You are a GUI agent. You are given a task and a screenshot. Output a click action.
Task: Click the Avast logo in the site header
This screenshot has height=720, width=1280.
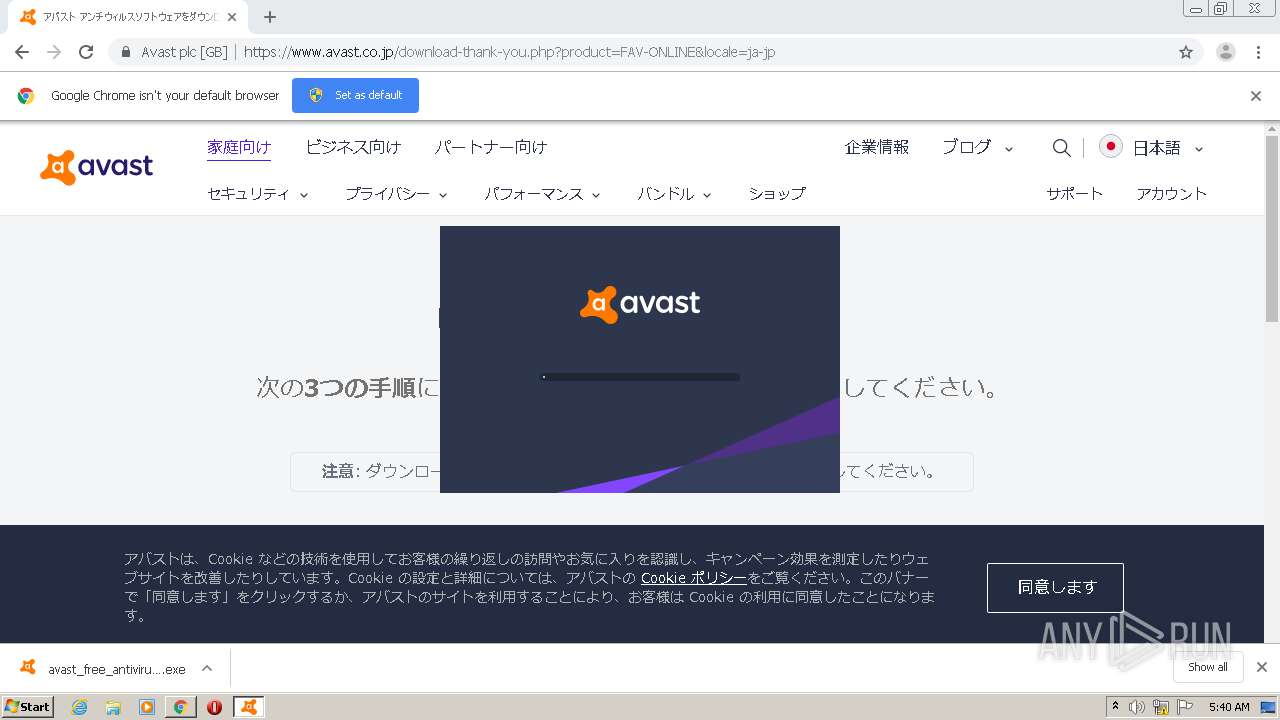(x=96, y=167)
